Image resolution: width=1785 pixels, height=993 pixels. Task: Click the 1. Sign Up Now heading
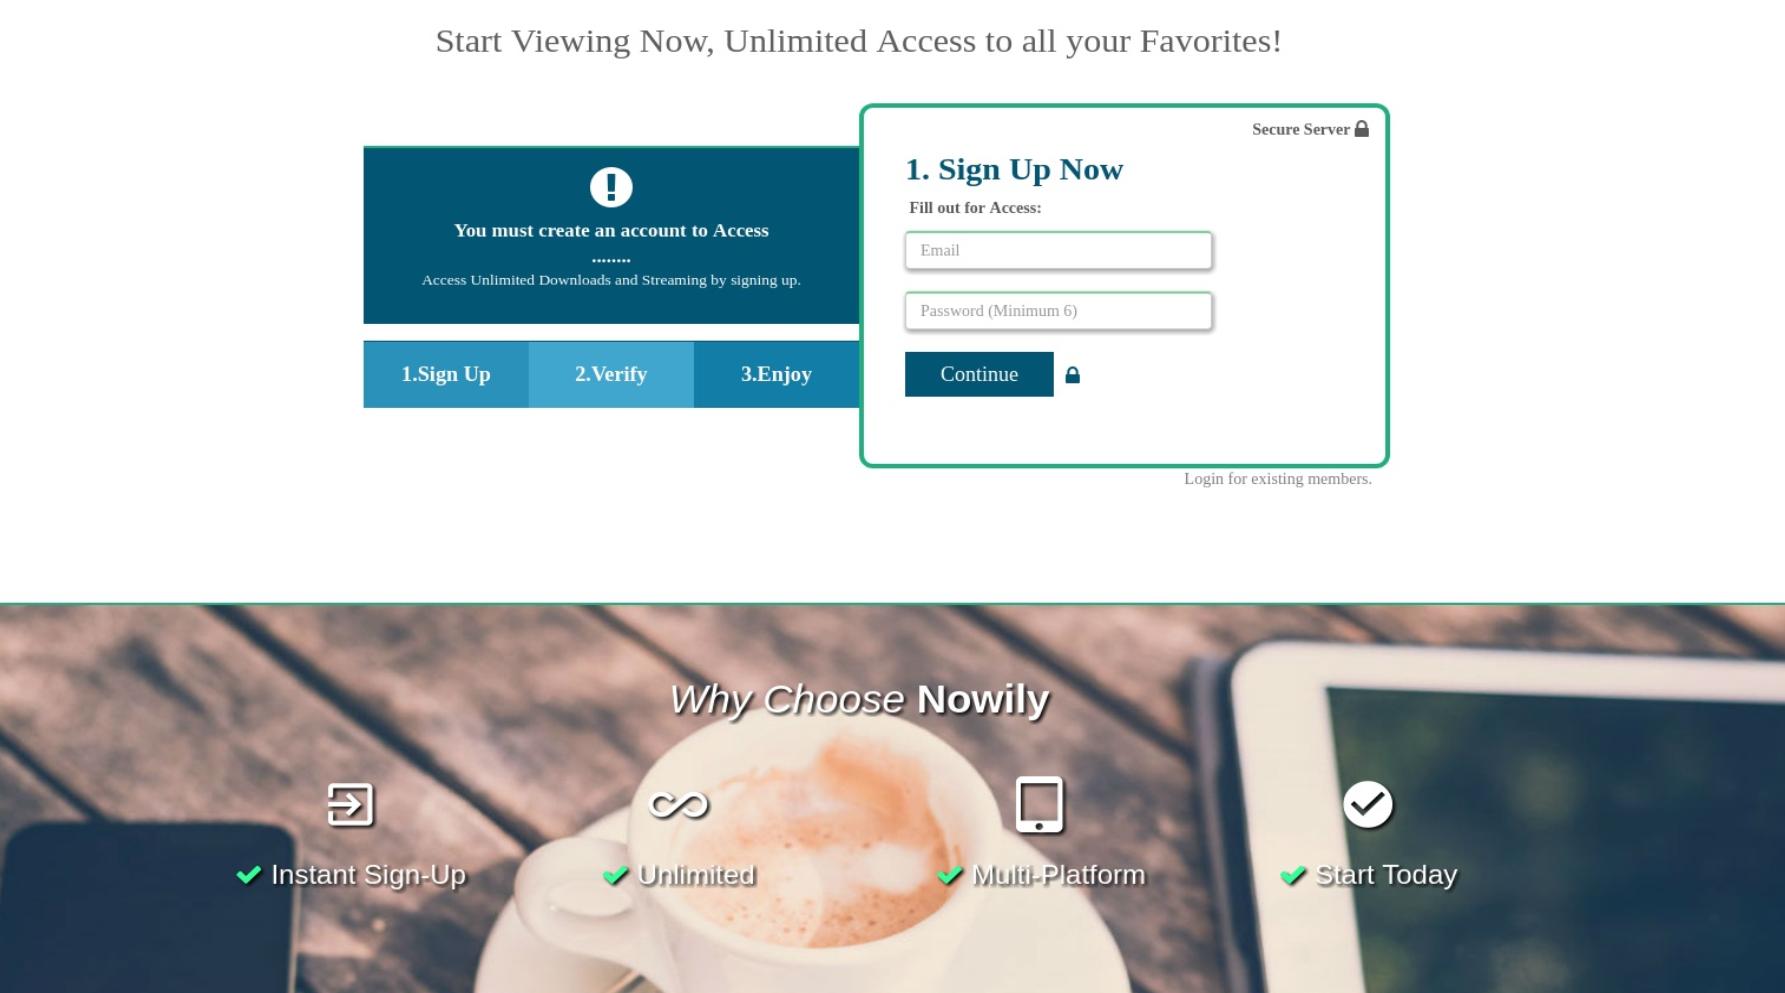pos(1014,169)
